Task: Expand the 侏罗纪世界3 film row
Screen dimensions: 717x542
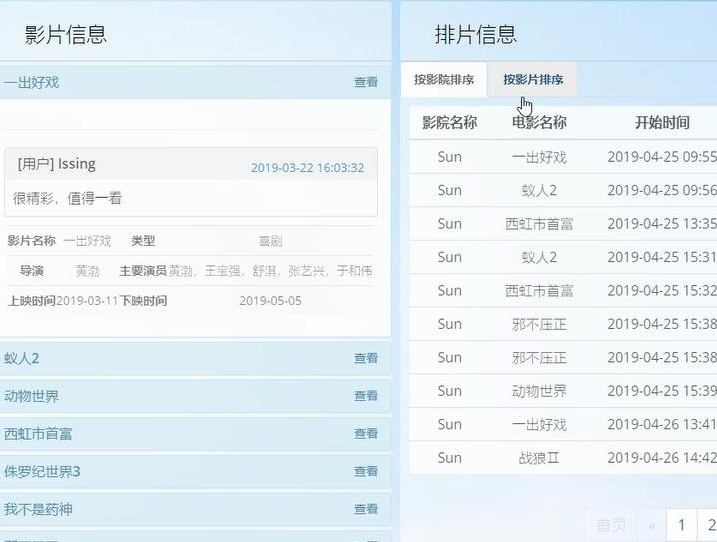Action: coord(195,472)
